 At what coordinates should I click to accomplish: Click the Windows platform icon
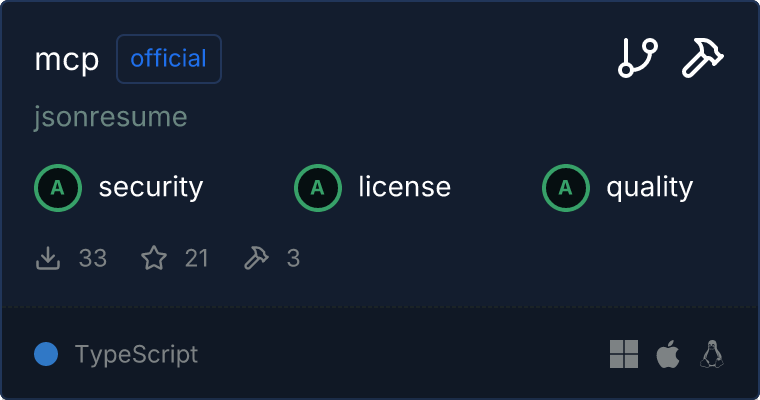coord(624,354)
